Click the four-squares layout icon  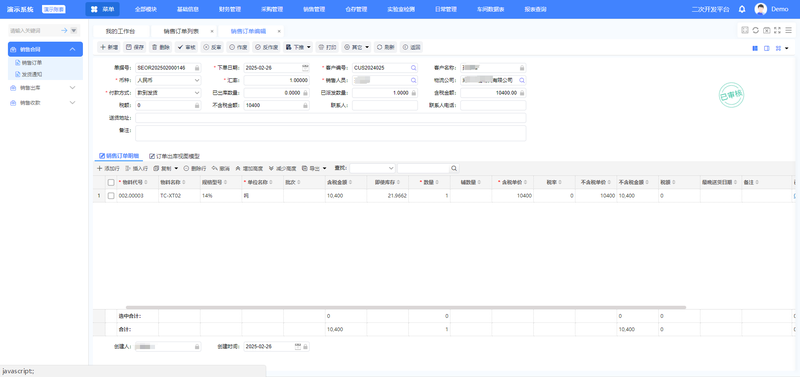(x=779, y=48)
